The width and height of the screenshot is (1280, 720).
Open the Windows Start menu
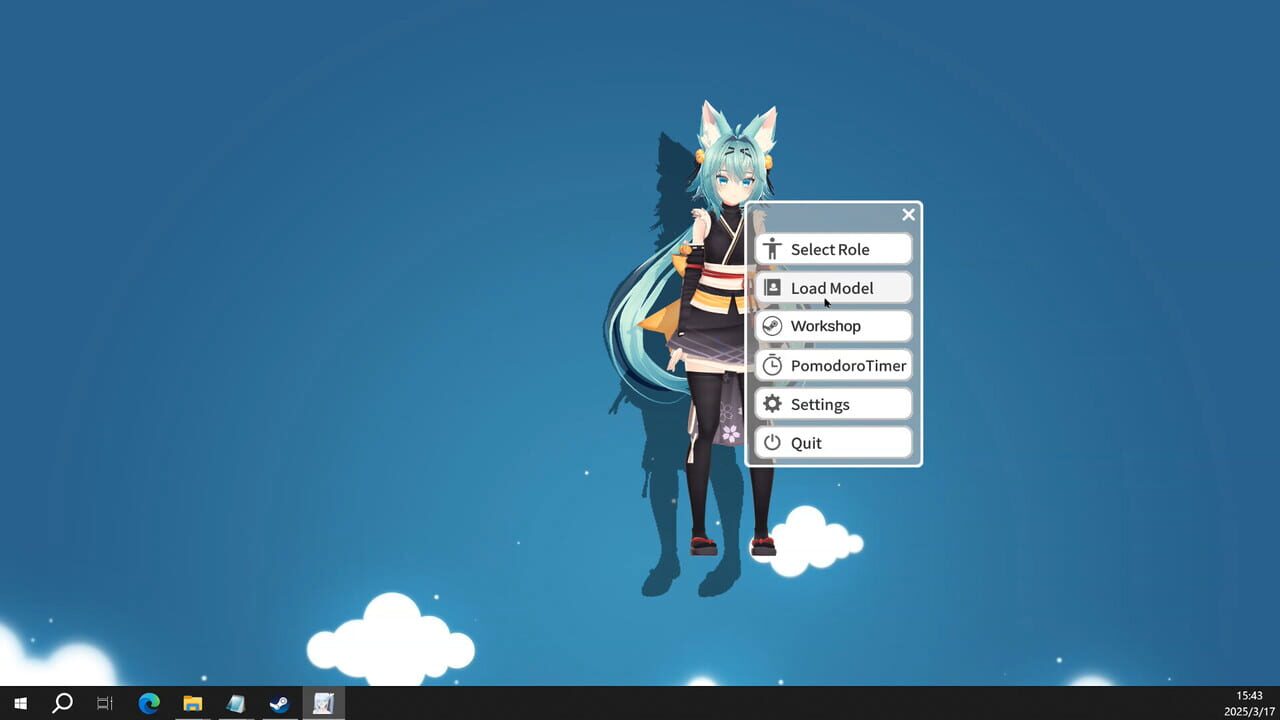[20, 703]
